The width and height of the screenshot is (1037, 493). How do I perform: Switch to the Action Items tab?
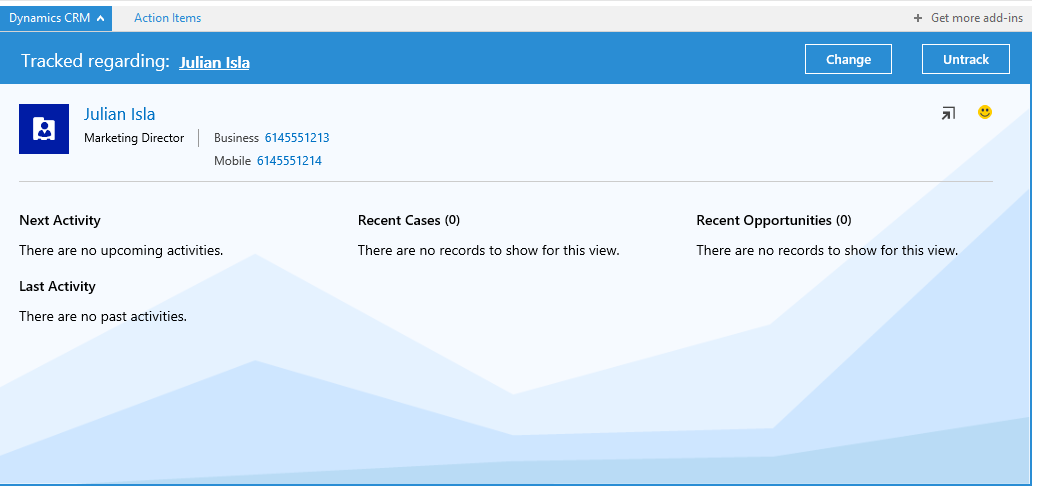167,18
